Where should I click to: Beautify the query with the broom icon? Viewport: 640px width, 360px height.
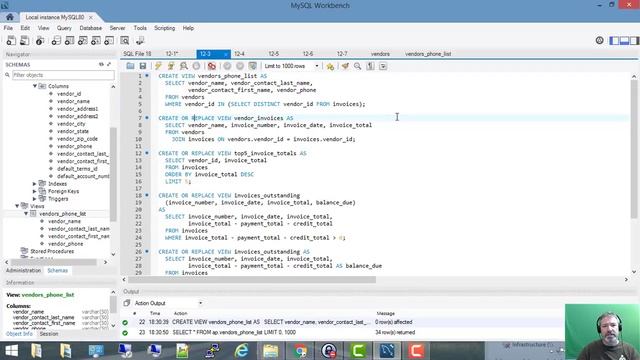[345, 66]
